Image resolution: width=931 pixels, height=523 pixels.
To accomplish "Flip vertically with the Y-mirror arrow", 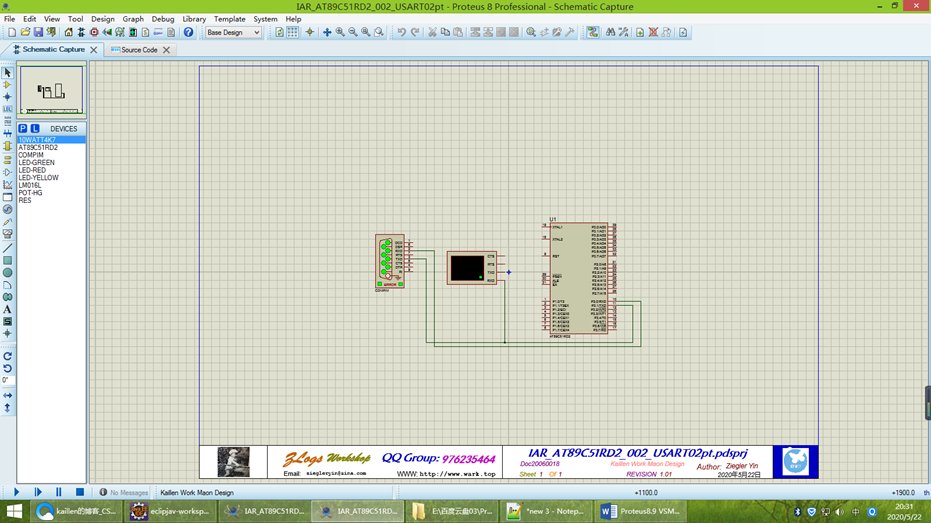I will 7,408.
